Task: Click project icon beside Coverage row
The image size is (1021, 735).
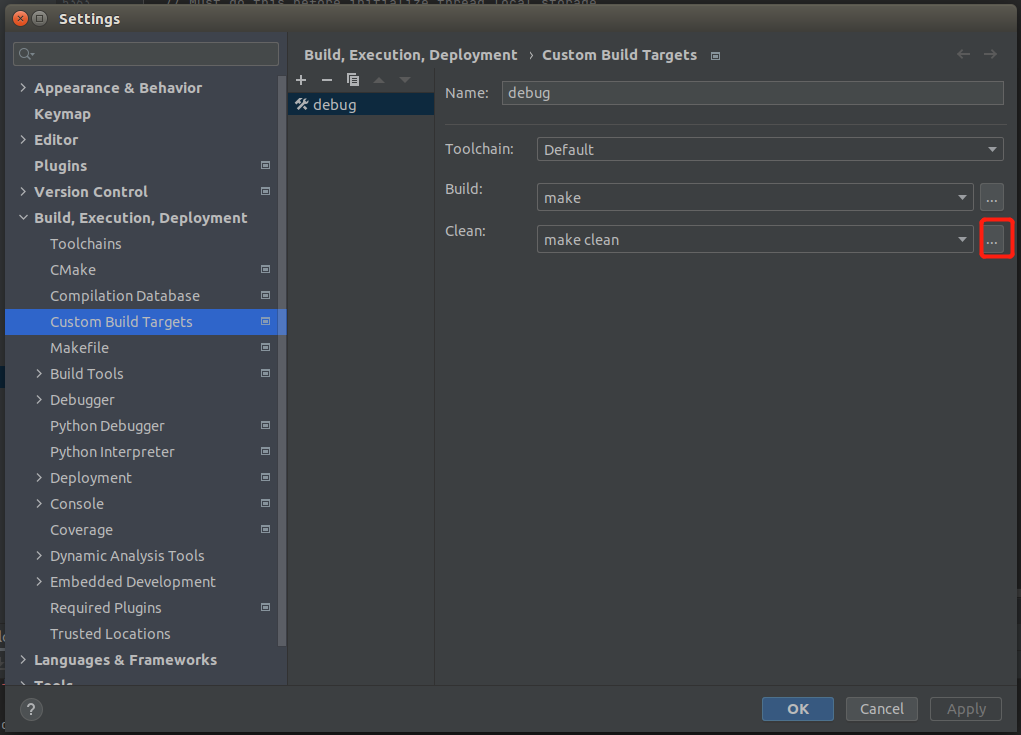Action: pyautogui.click(x=266, y=530)
